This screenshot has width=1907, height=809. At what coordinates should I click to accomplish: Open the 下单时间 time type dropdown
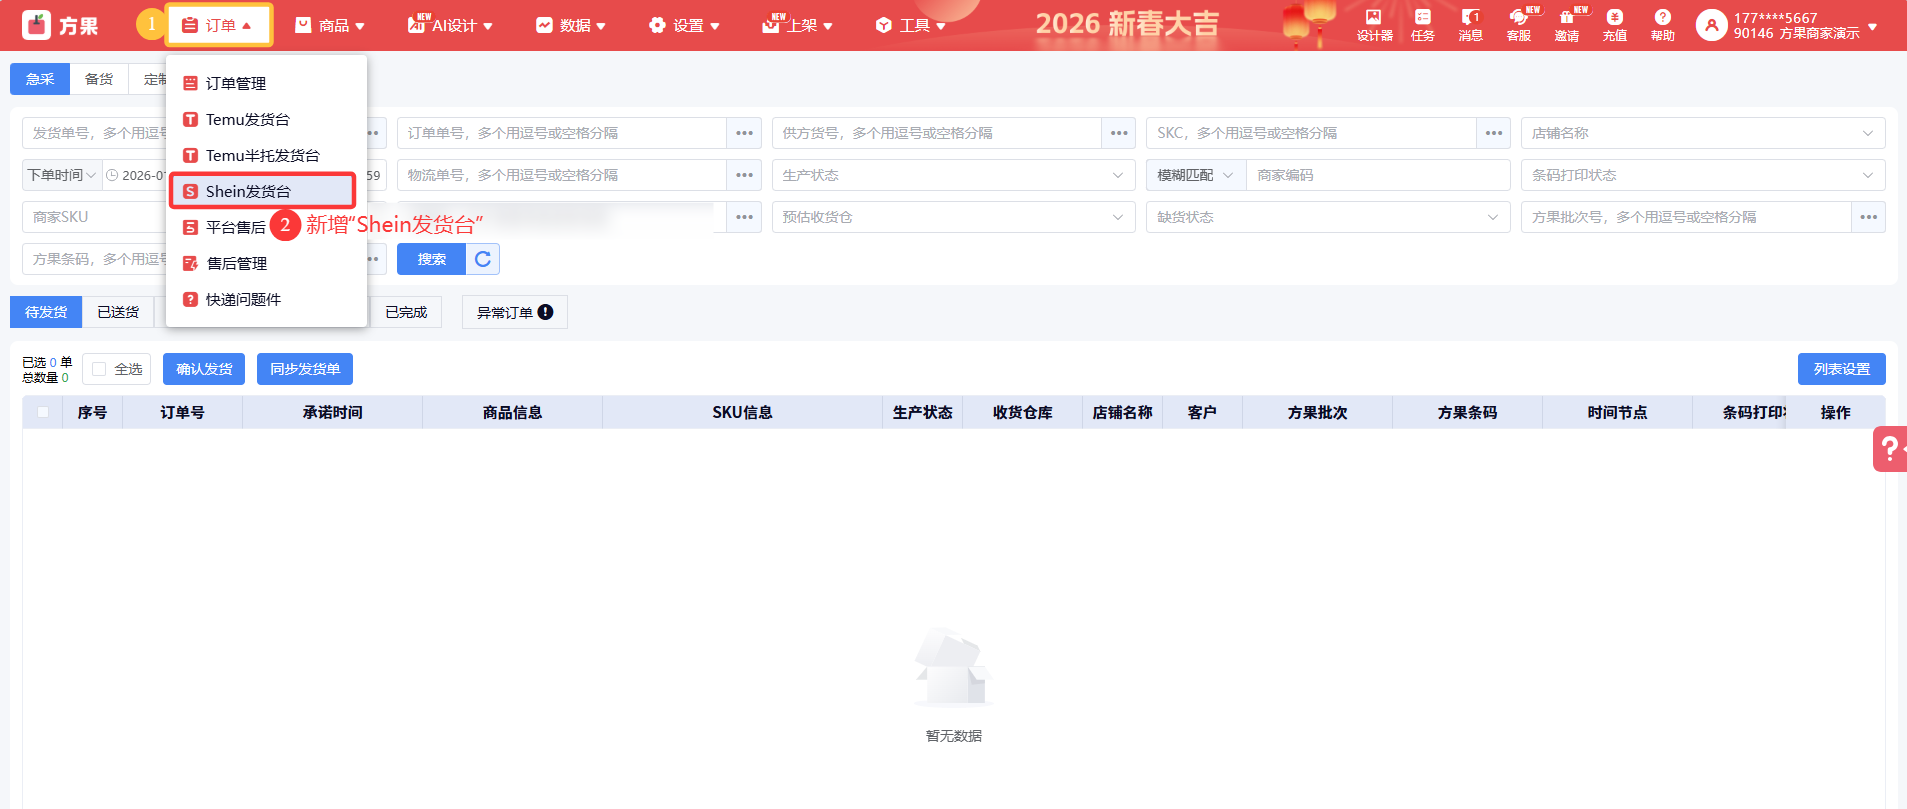pyautogui.click(x=62, y=175)
